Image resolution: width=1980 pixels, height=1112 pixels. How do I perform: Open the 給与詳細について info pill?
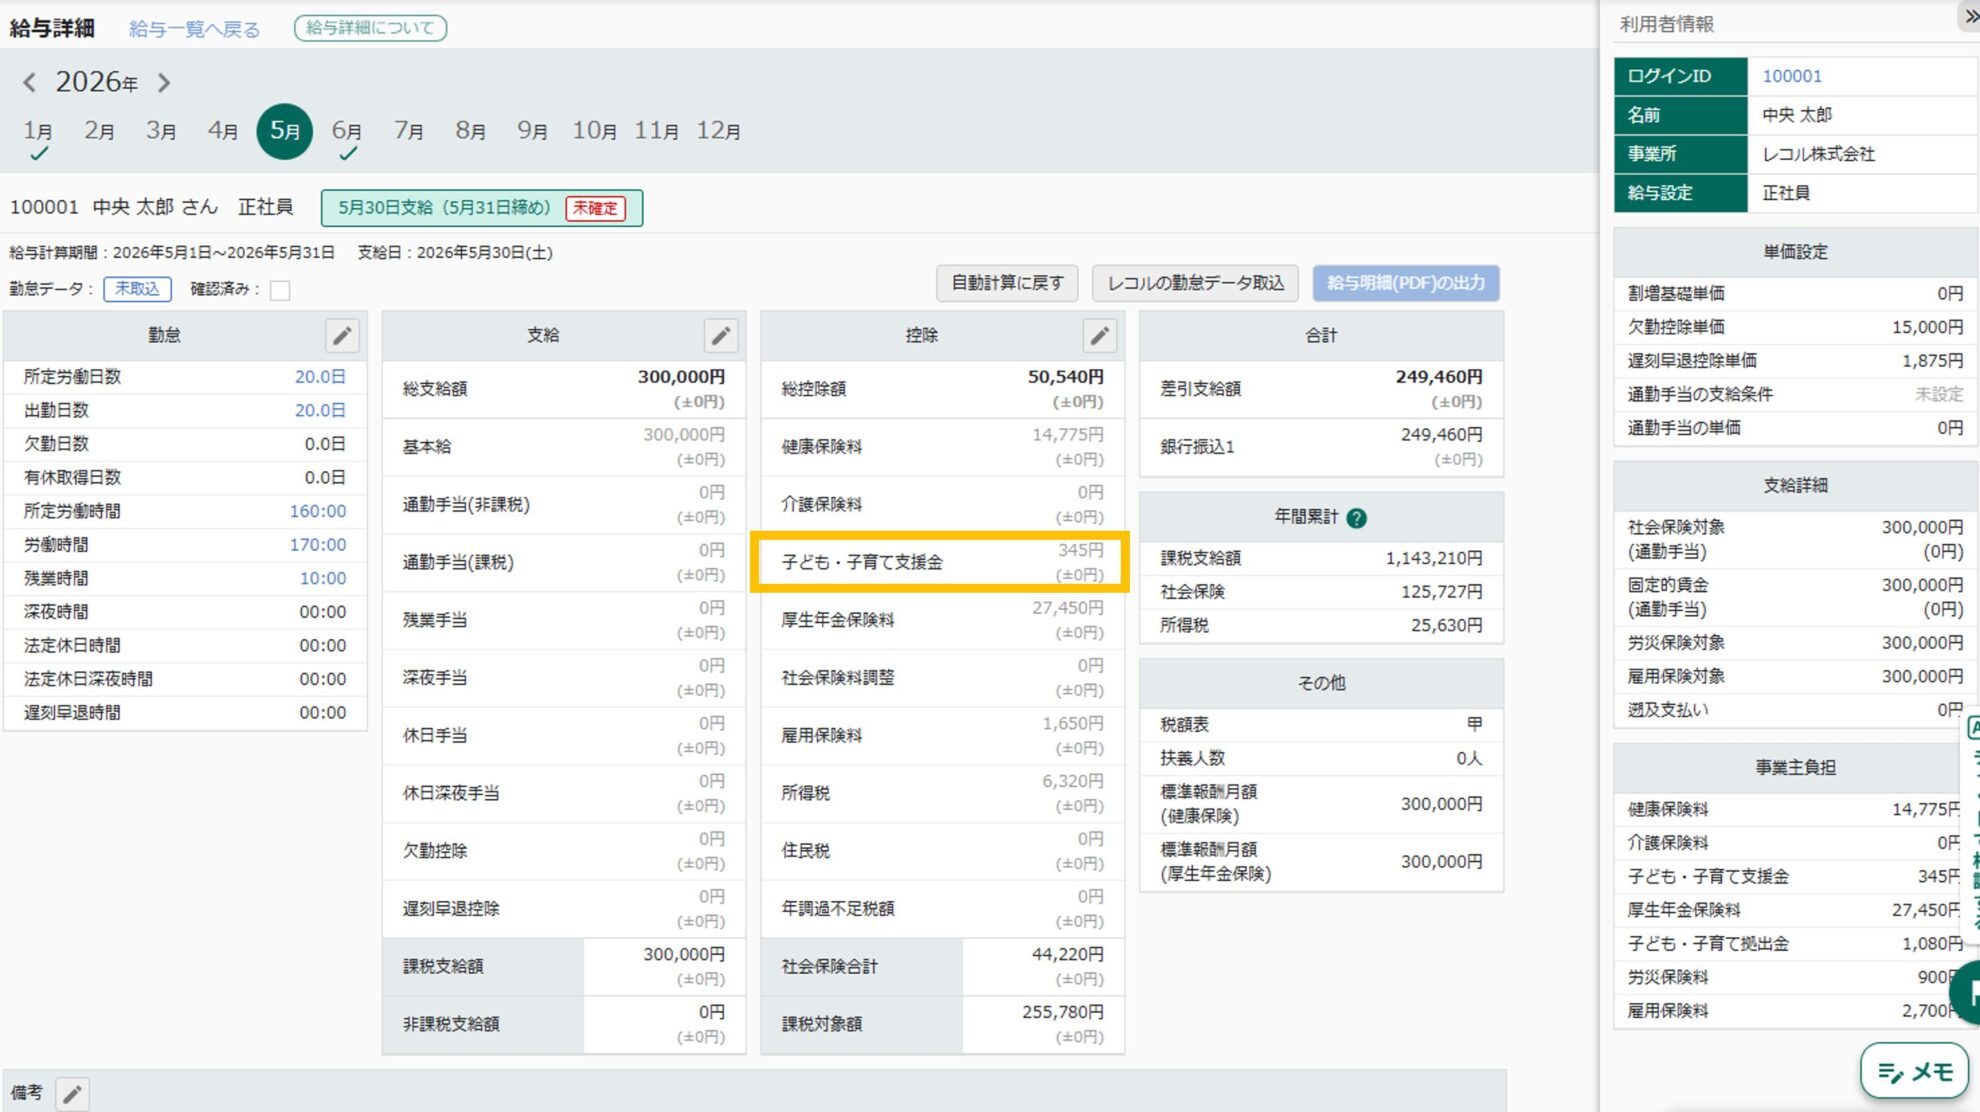point(370,28)
